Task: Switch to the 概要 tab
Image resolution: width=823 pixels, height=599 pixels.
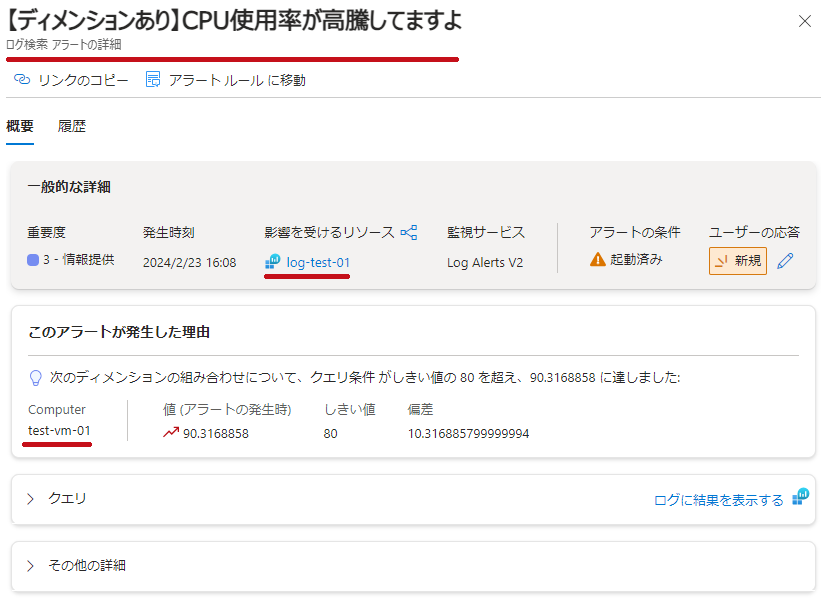Action: click(x=20, y=127)
